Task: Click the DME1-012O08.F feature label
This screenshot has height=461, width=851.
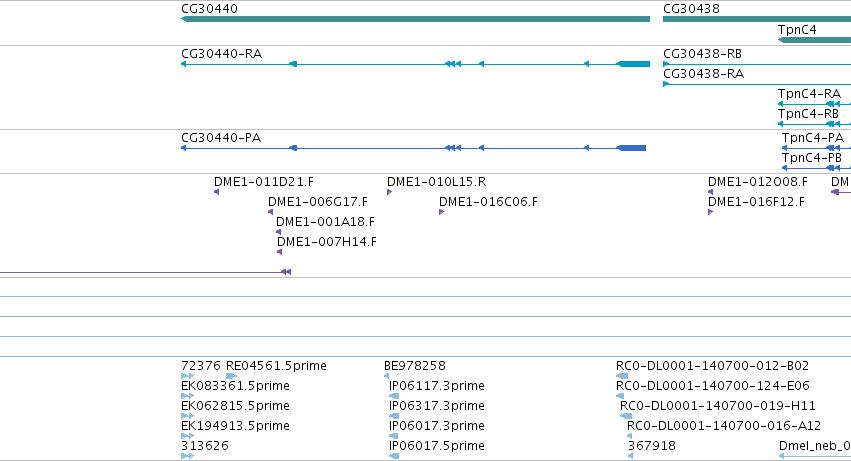Action: (758, 182)
